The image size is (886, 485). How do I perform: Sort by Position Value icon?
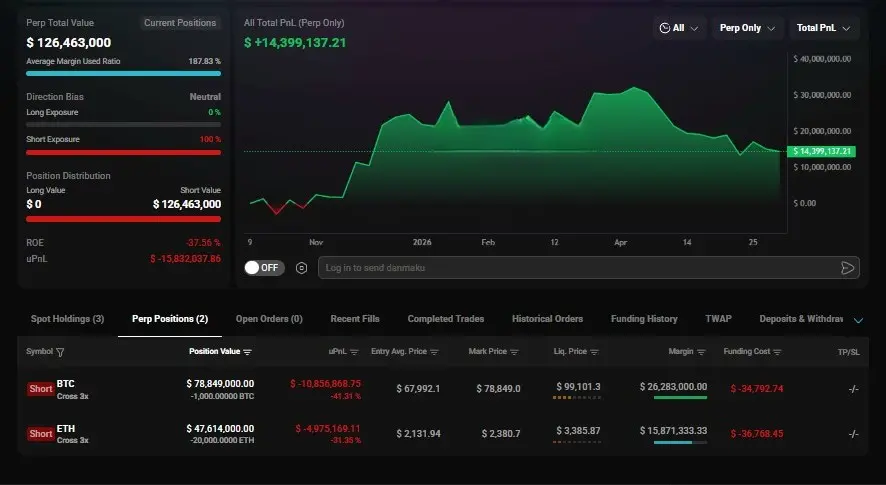coord(247,352)
